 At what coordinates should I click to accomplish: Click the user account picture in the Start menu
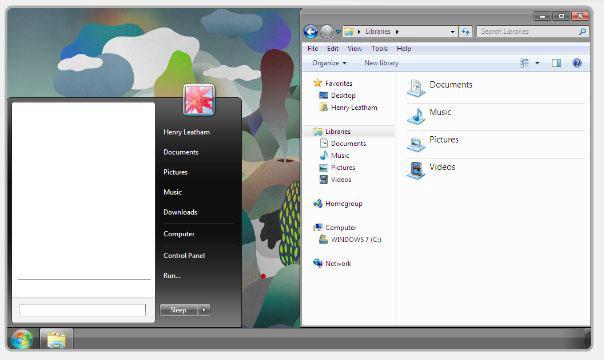tap(199, 100)
